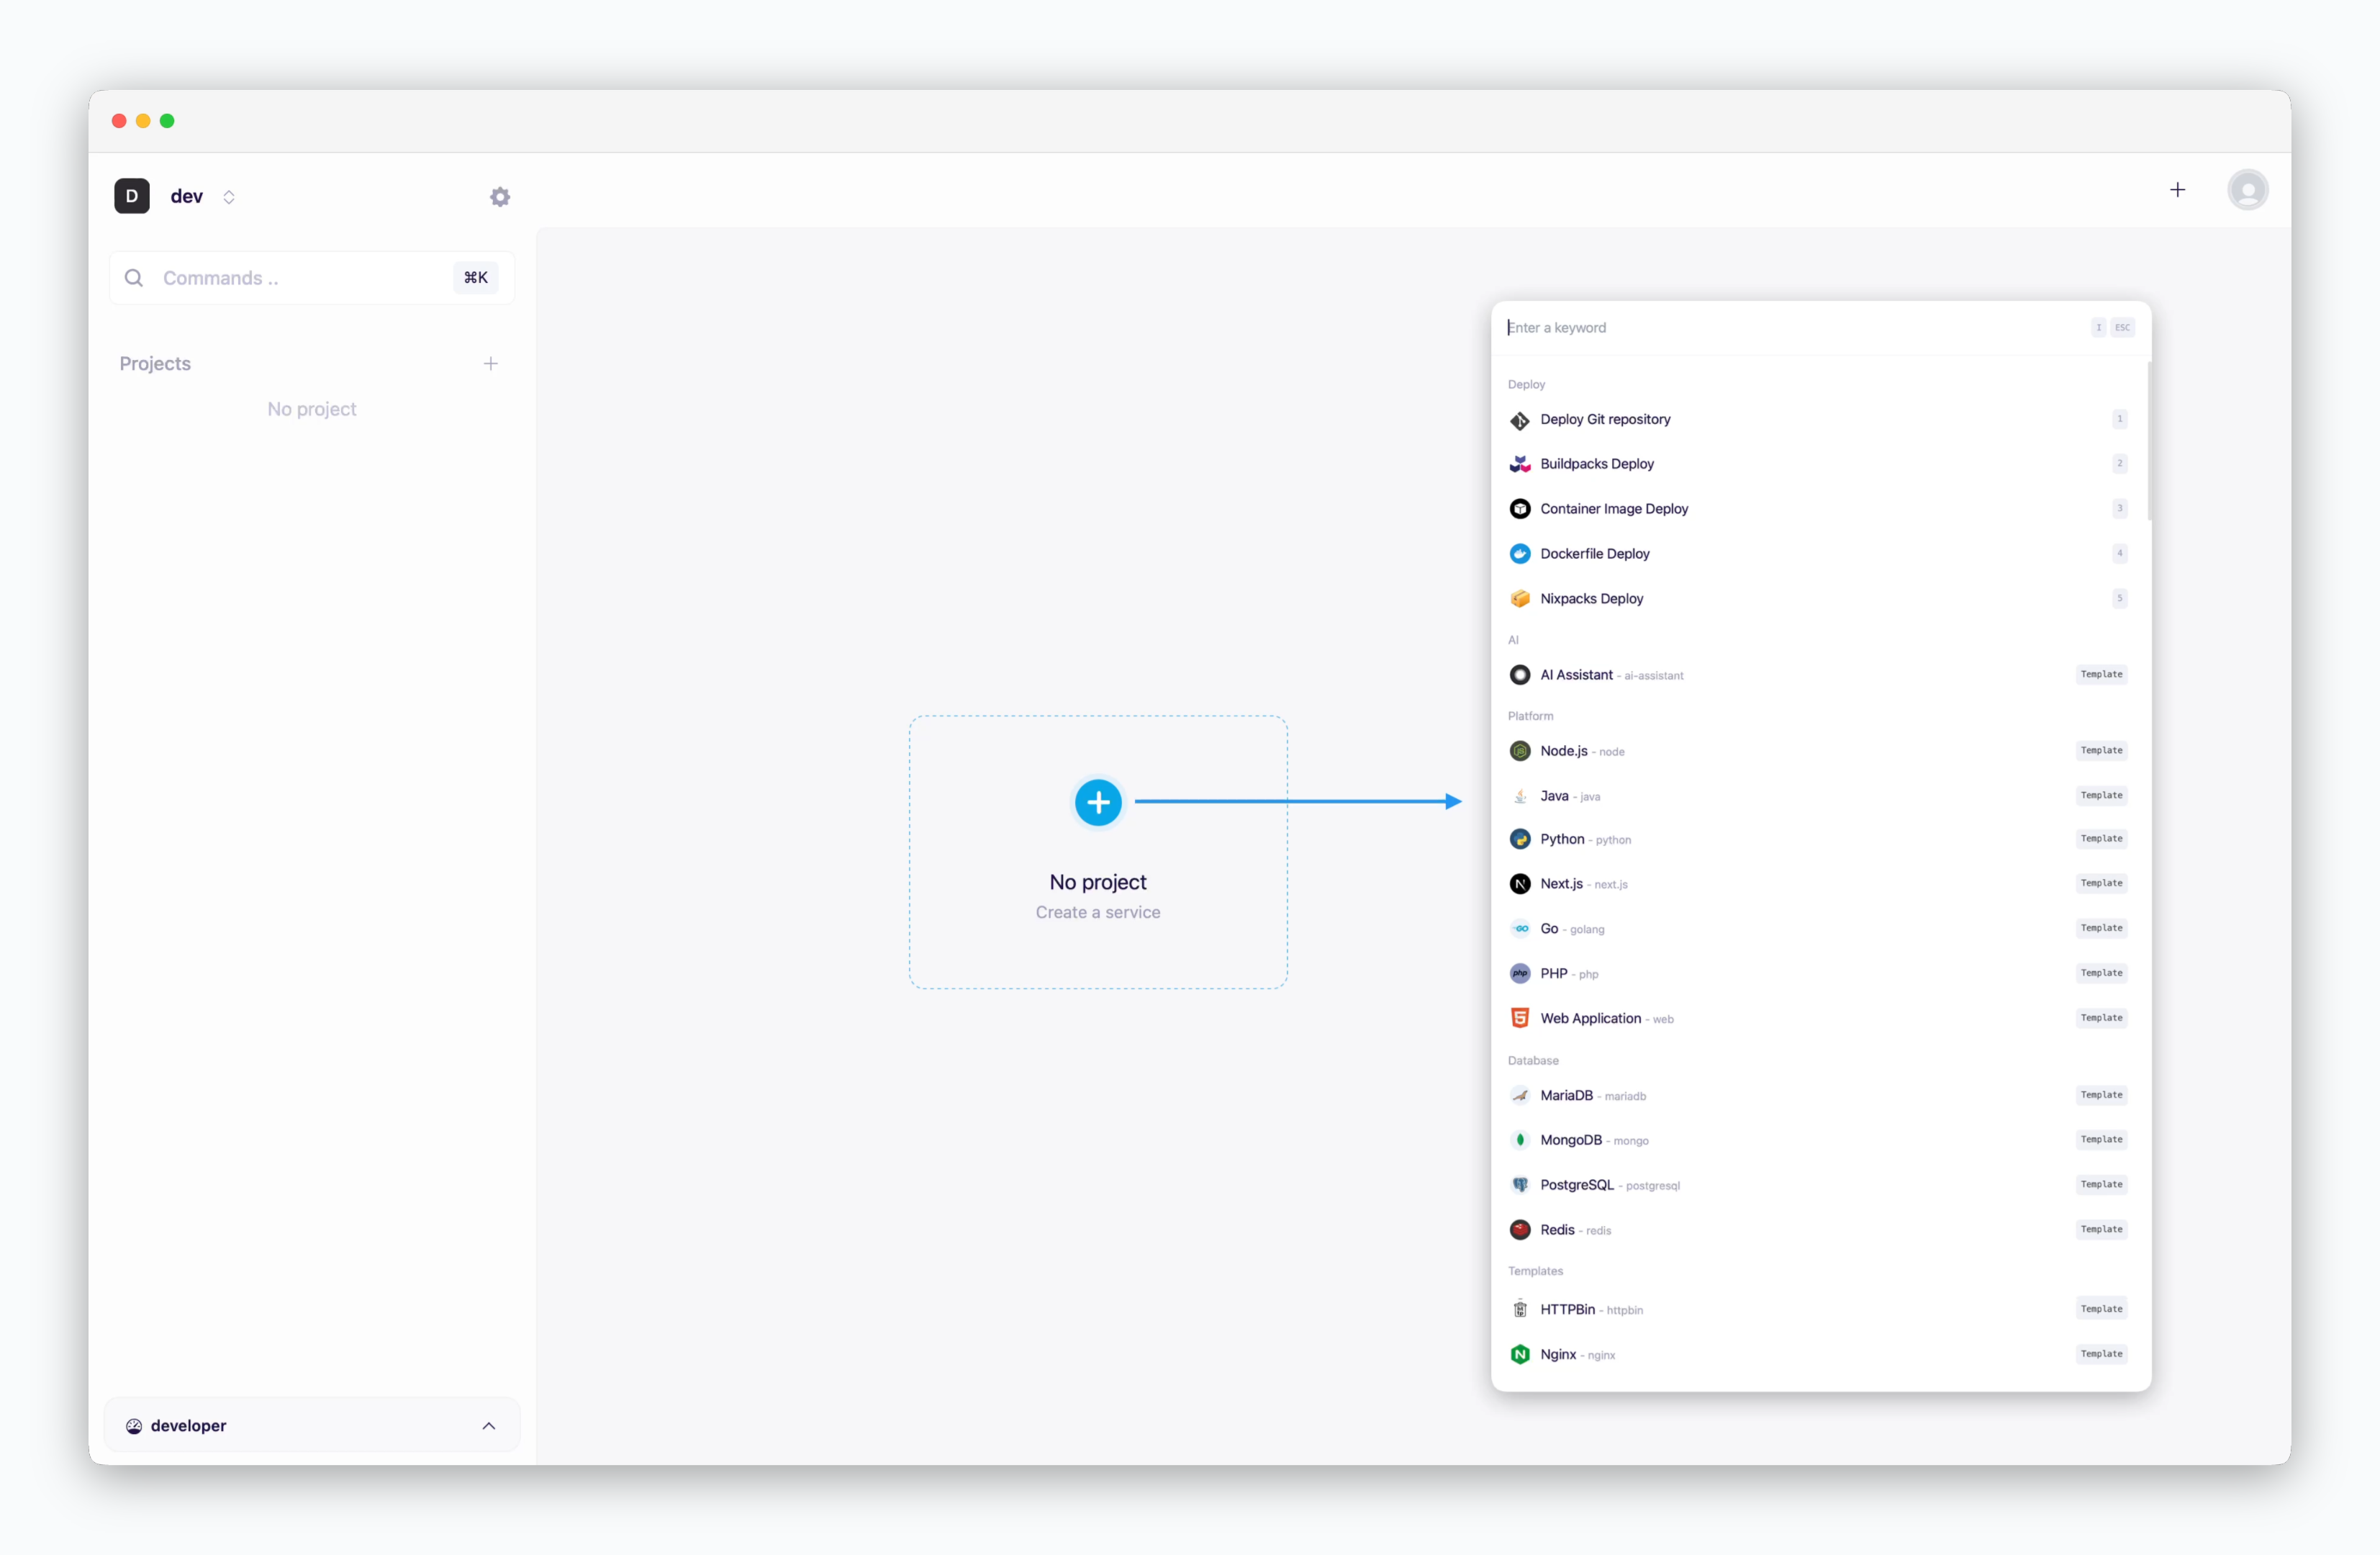This screenshot has width=2380, height=1555.
Task: Click the D workspace logo badge
Action: pos(132,196)
